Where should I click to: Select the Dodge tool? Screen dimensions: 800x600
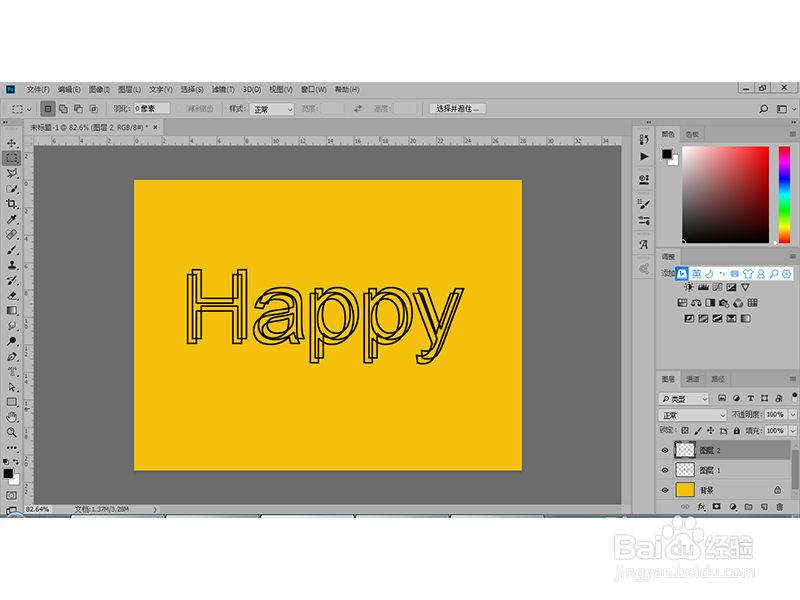coord(11,341)
